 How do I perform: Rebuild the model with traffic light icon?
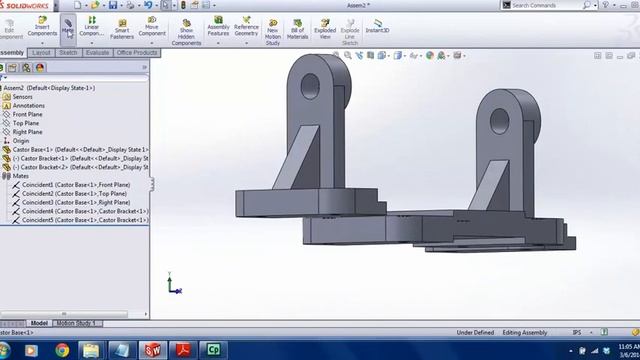(x=183, y=5)
